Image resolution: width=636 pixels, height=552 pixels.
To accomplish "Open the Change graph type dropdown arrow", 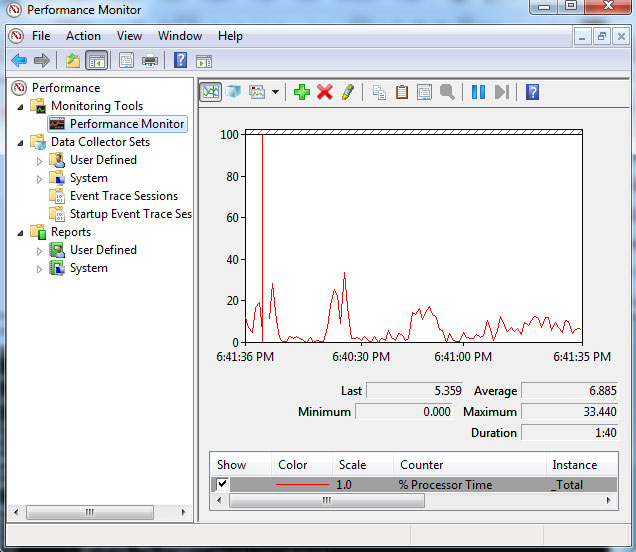I will [x=276, y=92].
